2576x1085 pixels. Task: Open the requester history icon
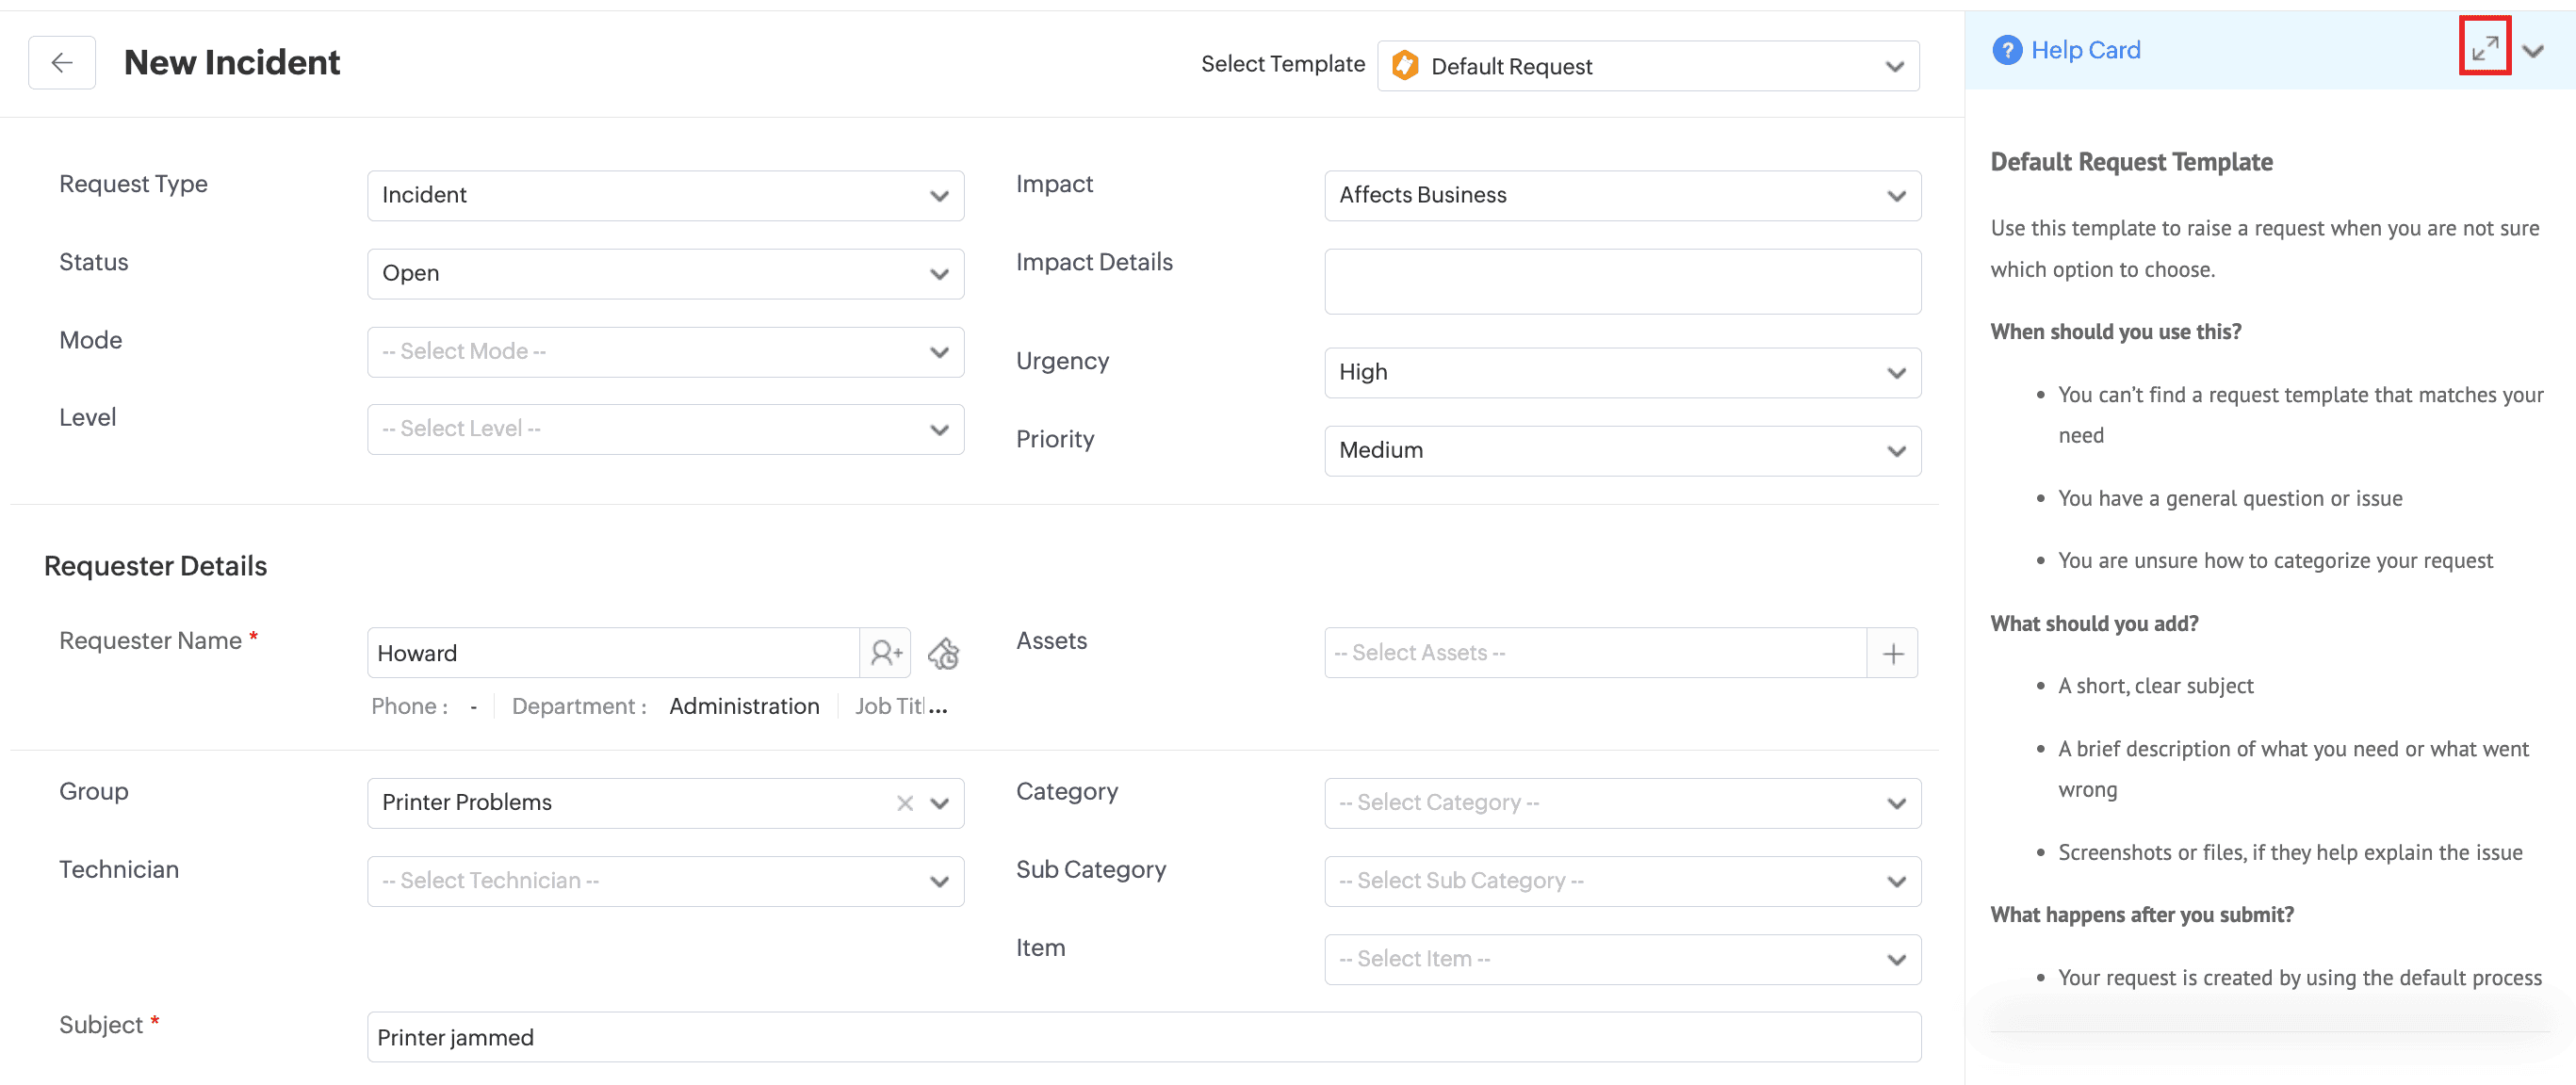click(943, 653)
